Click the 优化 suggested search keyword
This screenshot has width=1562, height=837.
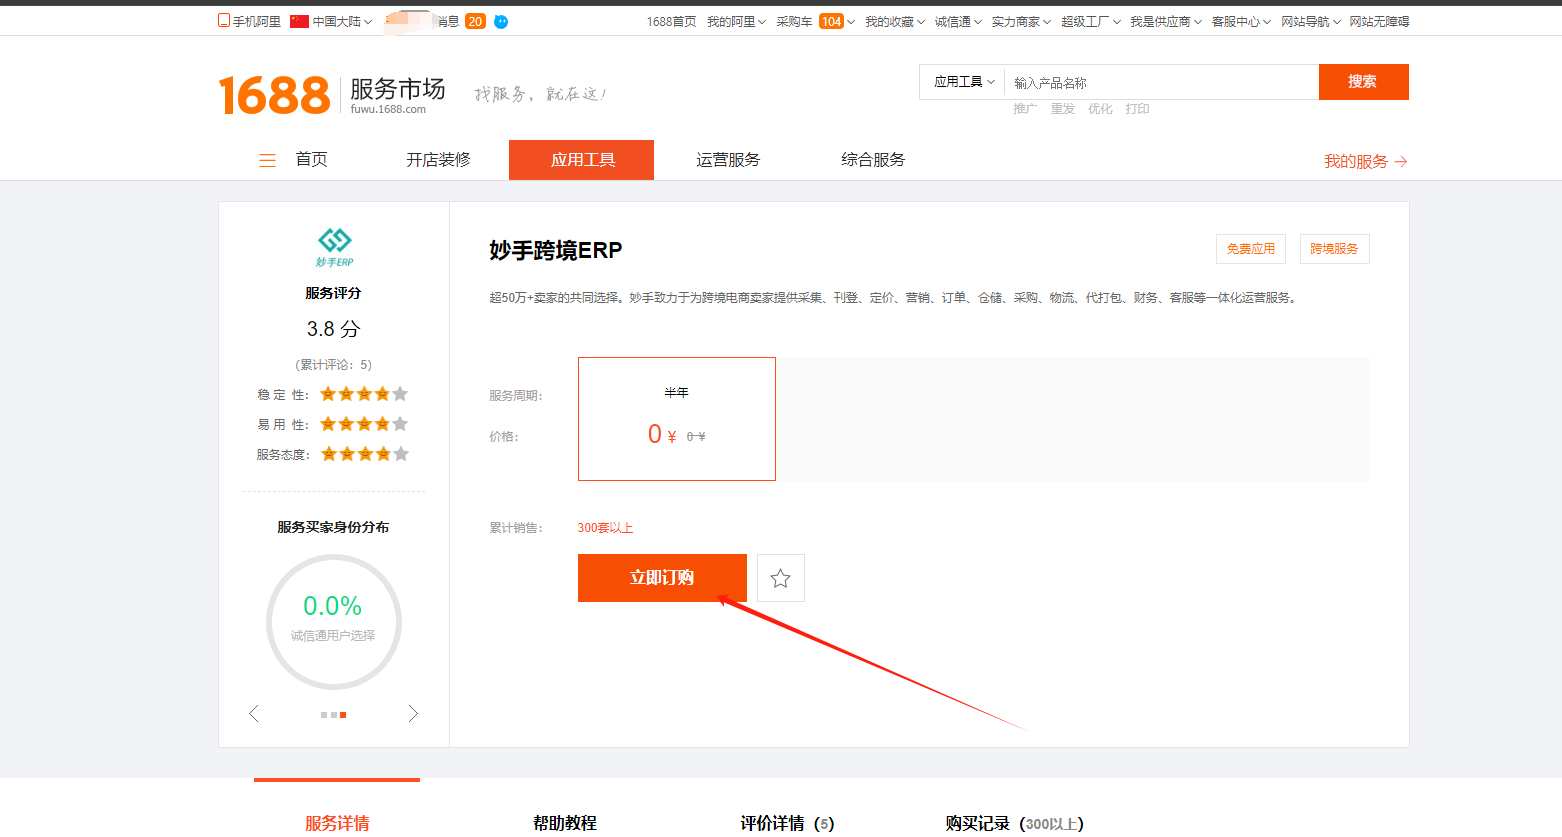click(x=1100, y=109)
